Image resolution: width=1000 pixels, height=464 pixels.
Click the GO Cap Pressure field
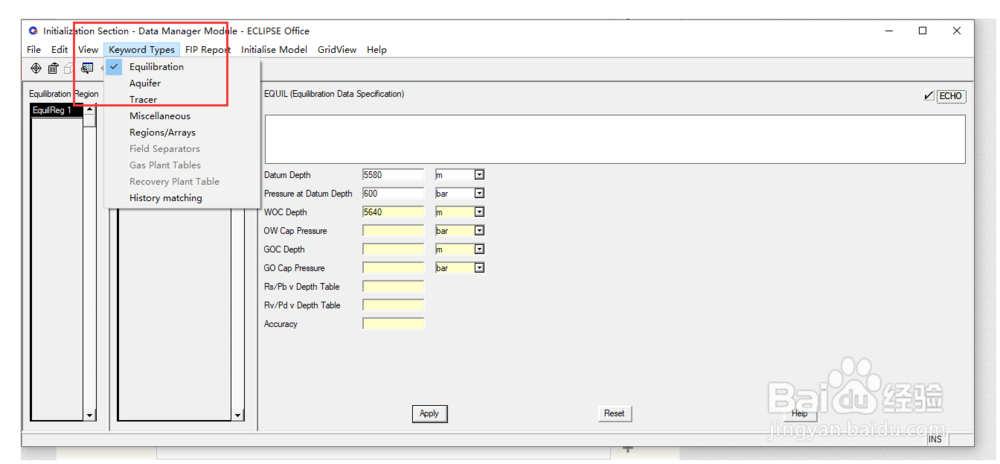[393, 268]
